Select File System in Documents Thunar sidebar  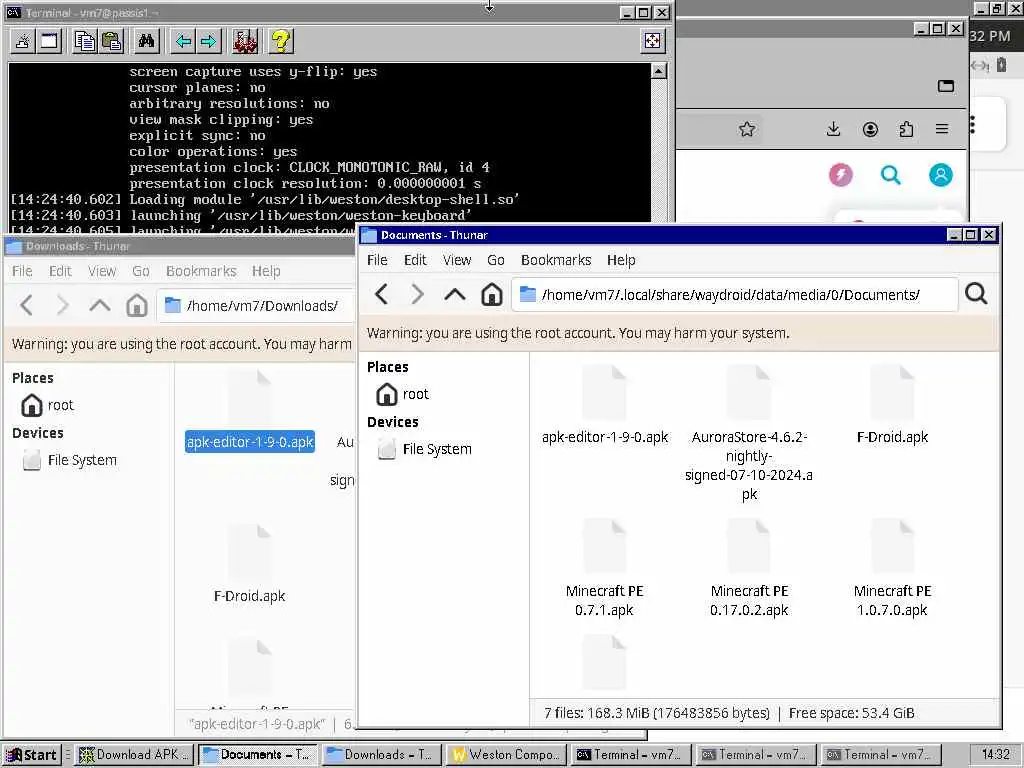click(x=424, y=449)
